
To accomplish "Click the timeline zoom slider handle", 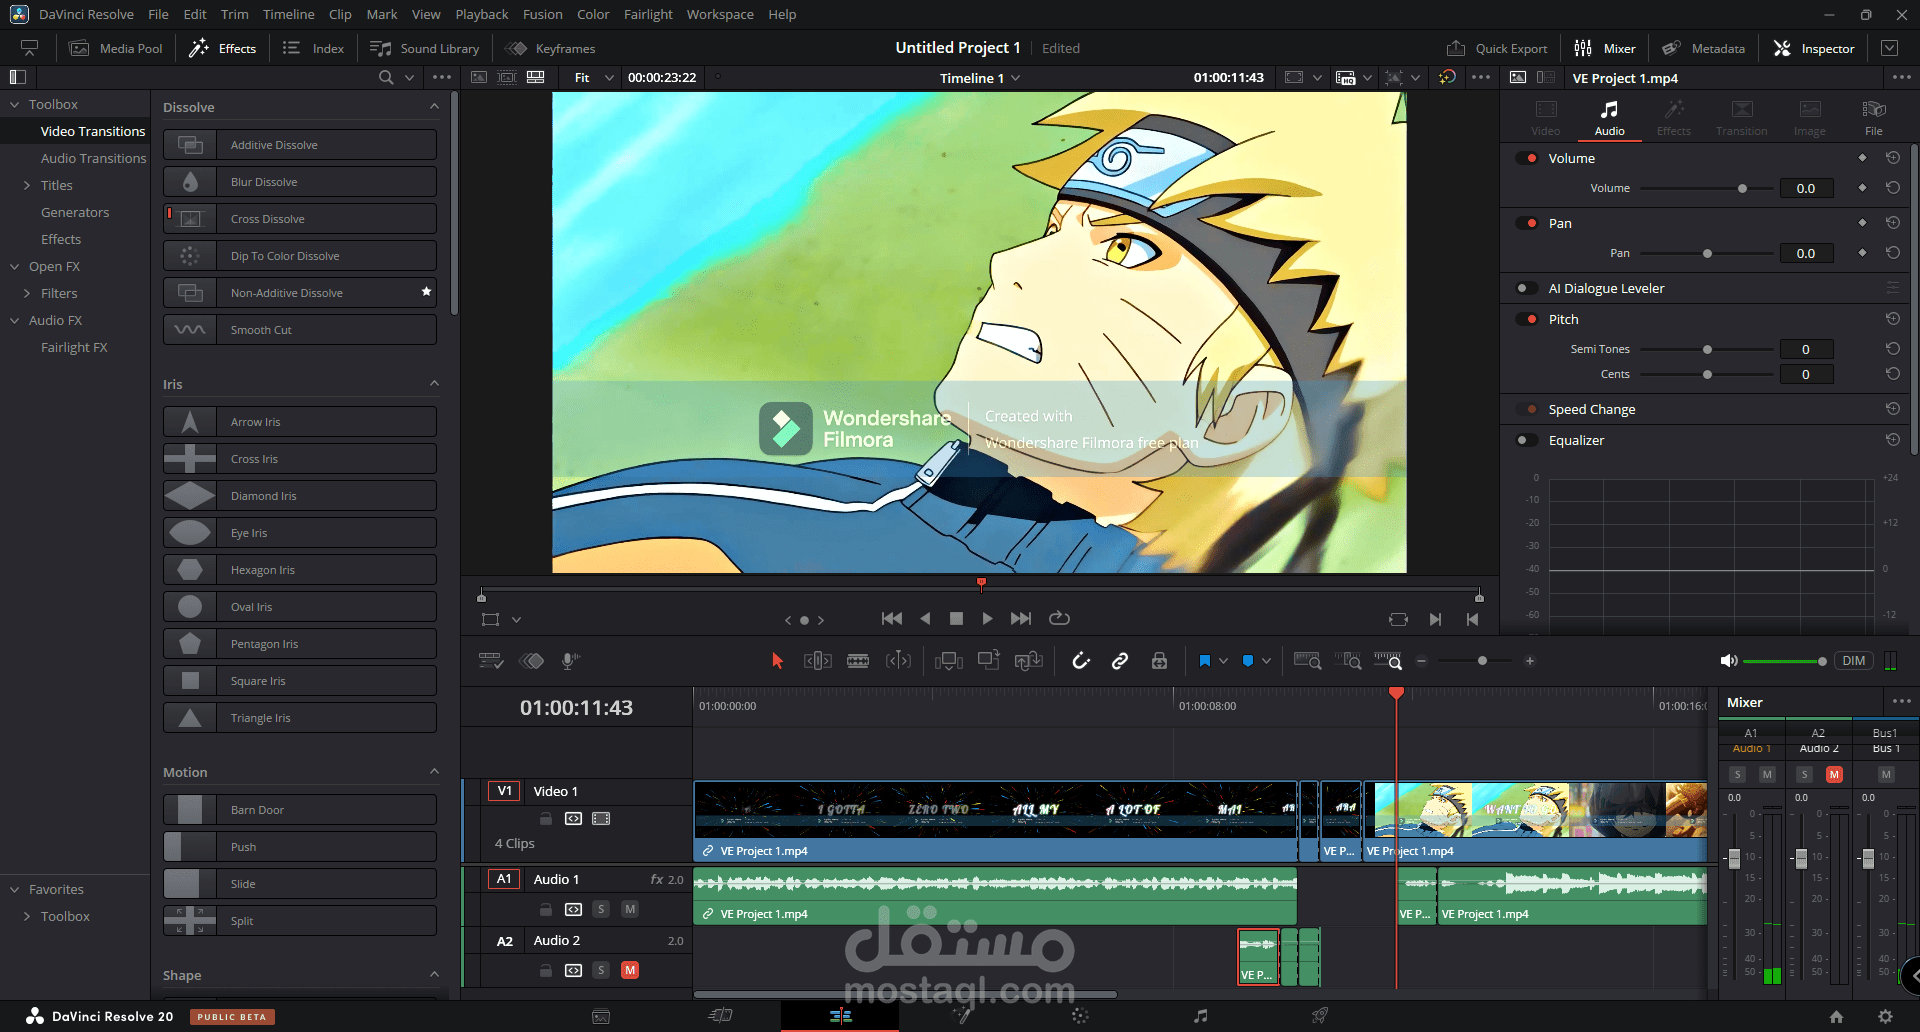I will [1482, 661].
